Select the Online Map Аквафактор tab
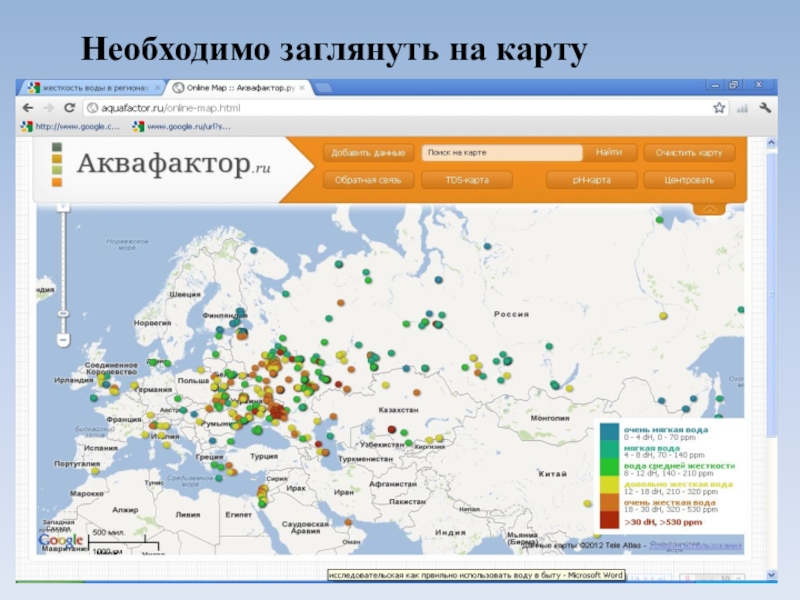Image resolution: width=800 pixels, height=600 pixels. point(240,88)
